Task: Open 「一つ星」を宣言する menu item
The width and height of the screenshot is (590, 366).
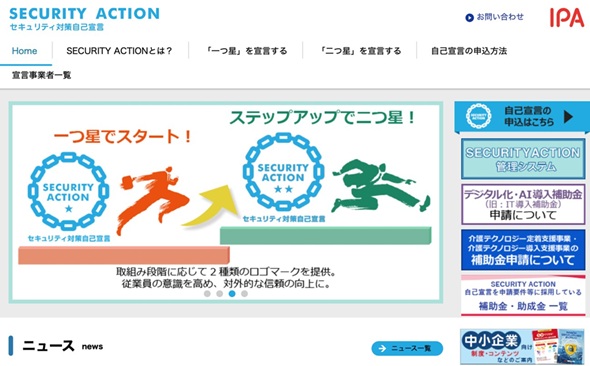Action: pos(246,51)
